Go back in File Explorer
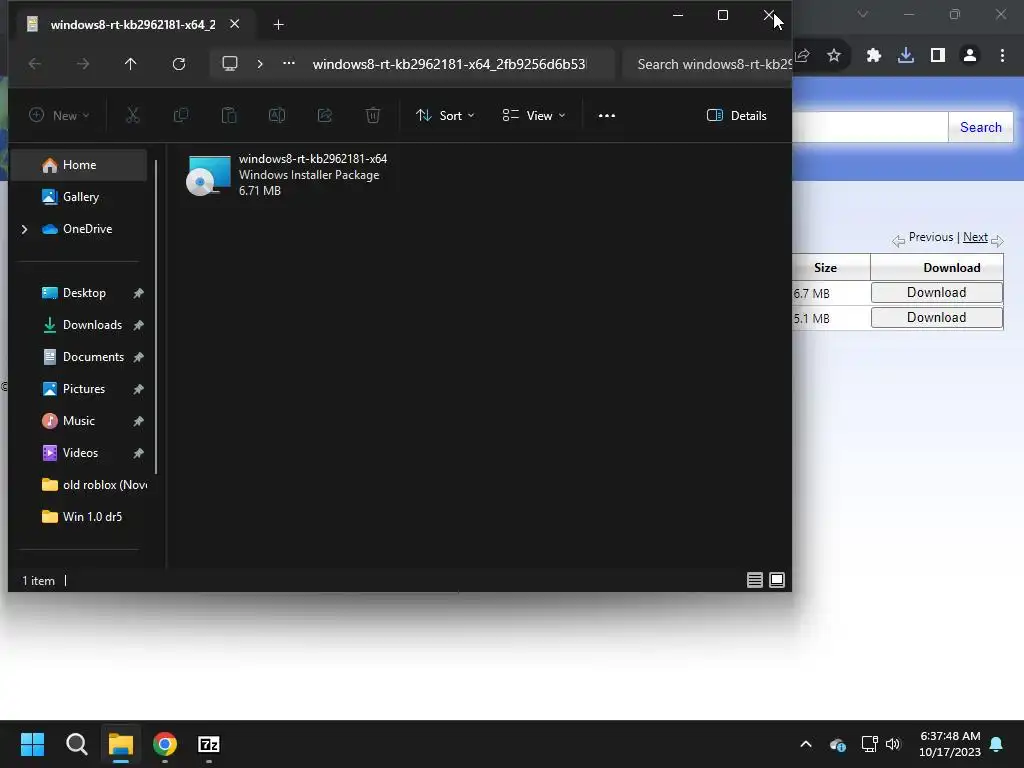The image size is (1024, 768). click(x=35, y=64)
